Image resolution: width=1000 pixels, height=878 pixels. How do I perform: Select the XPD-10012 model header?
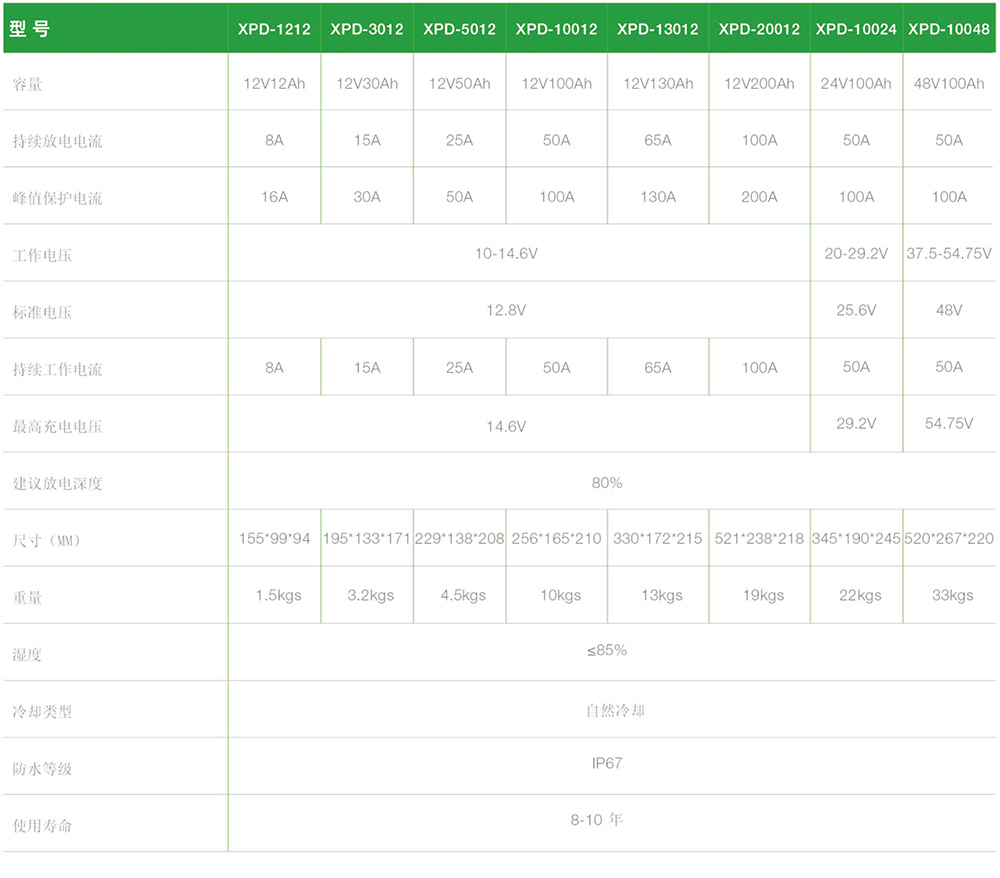coord(556,29)
